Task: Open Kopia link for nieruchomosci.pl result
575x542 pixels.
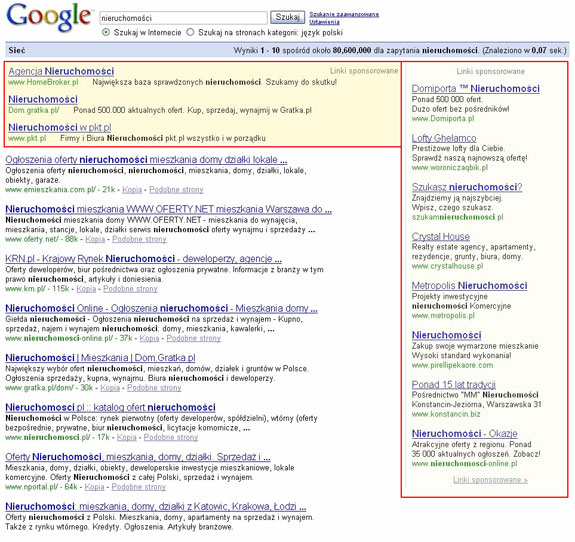Action: click(127, 437)
